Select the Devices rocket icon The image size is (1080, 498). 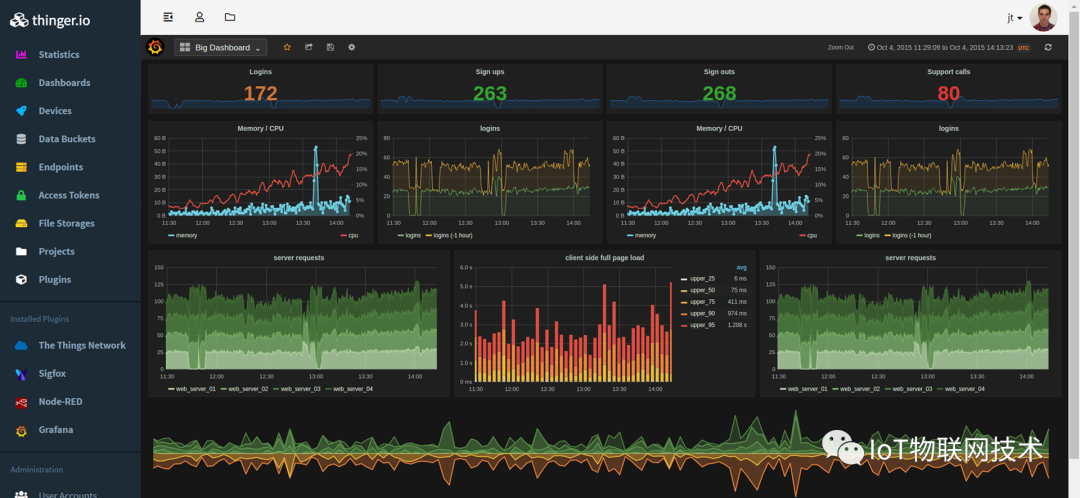[21, 111]
